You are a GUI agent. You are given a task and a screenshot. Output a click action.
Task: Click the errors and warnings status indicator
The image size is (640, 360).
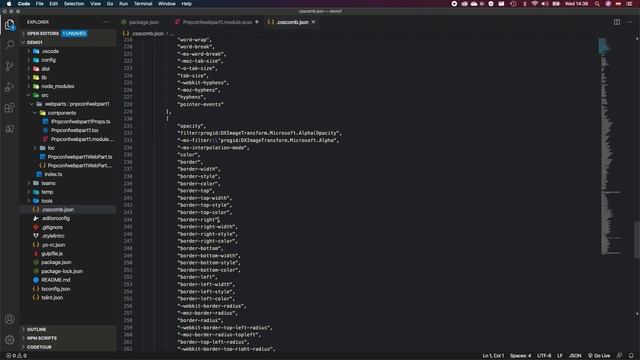tap(16, 356)
